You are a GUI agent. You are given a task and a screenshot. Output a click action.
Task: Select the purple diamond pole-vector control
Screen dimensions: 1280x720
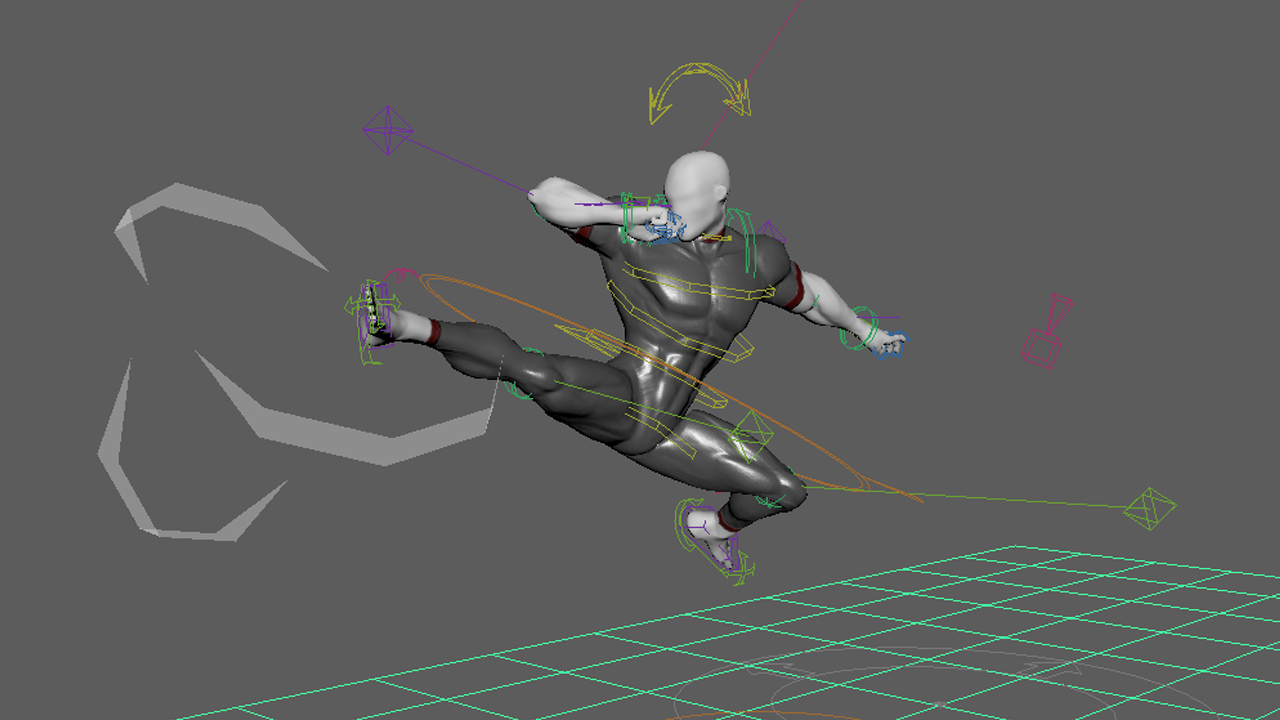coord(387,130)
